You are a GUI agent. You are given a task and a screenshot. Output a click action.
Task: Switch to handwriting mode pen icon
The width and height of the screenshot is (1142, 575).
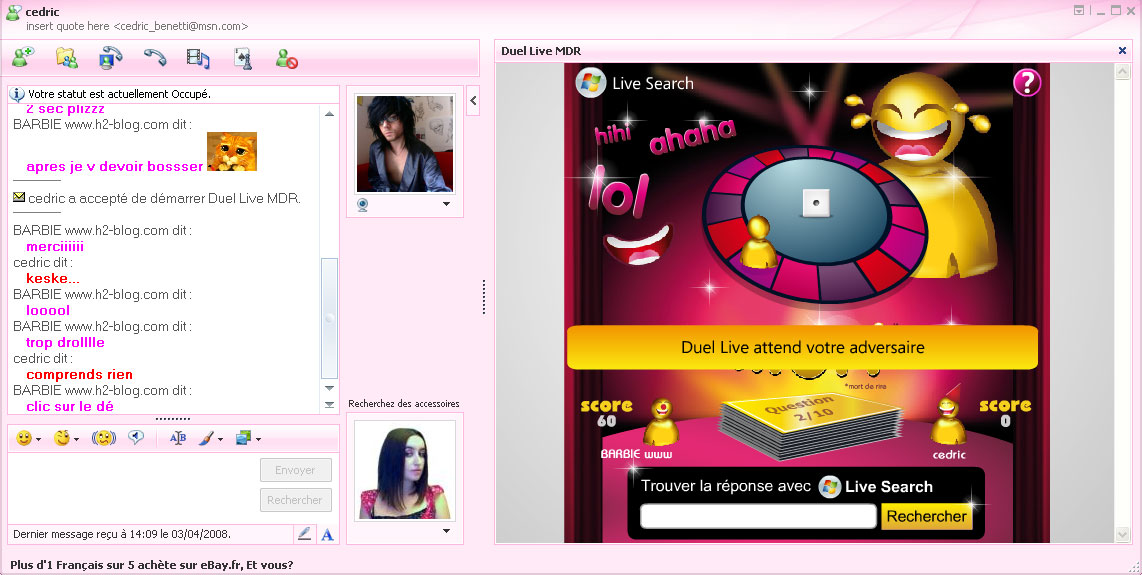304,534
